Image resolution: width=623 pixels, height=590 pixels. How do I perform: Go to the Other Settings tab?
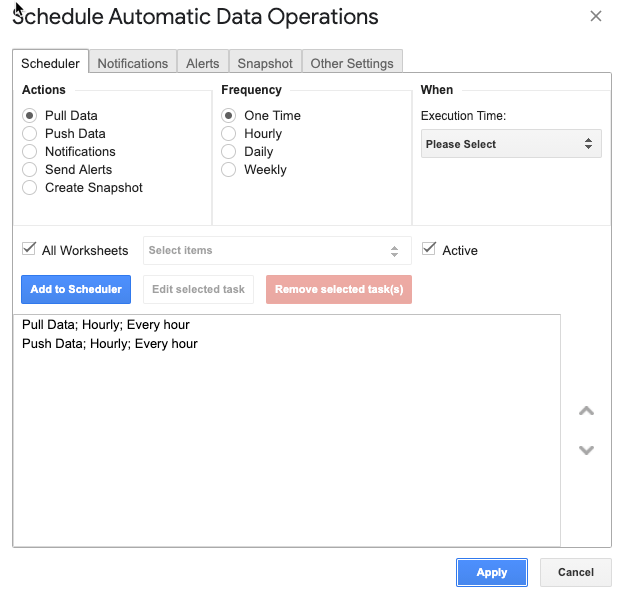tap(352, 63)
